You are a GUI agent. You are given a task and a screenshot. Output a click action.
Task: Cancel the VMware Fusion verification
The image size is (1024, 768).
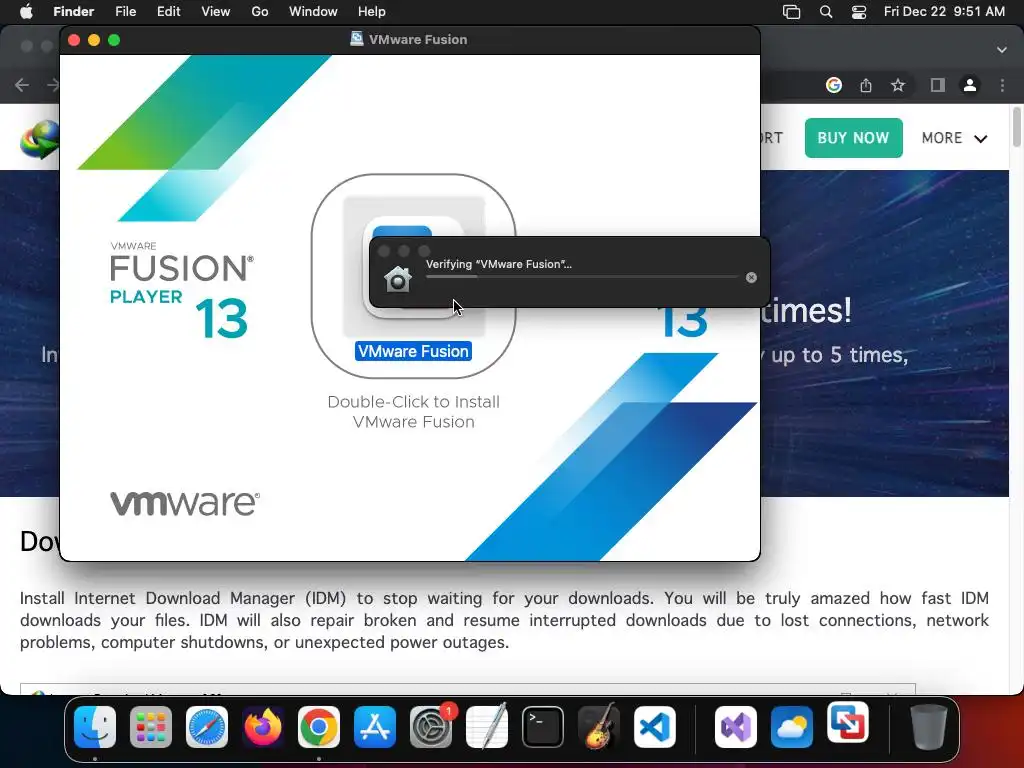tap(751, 278)
